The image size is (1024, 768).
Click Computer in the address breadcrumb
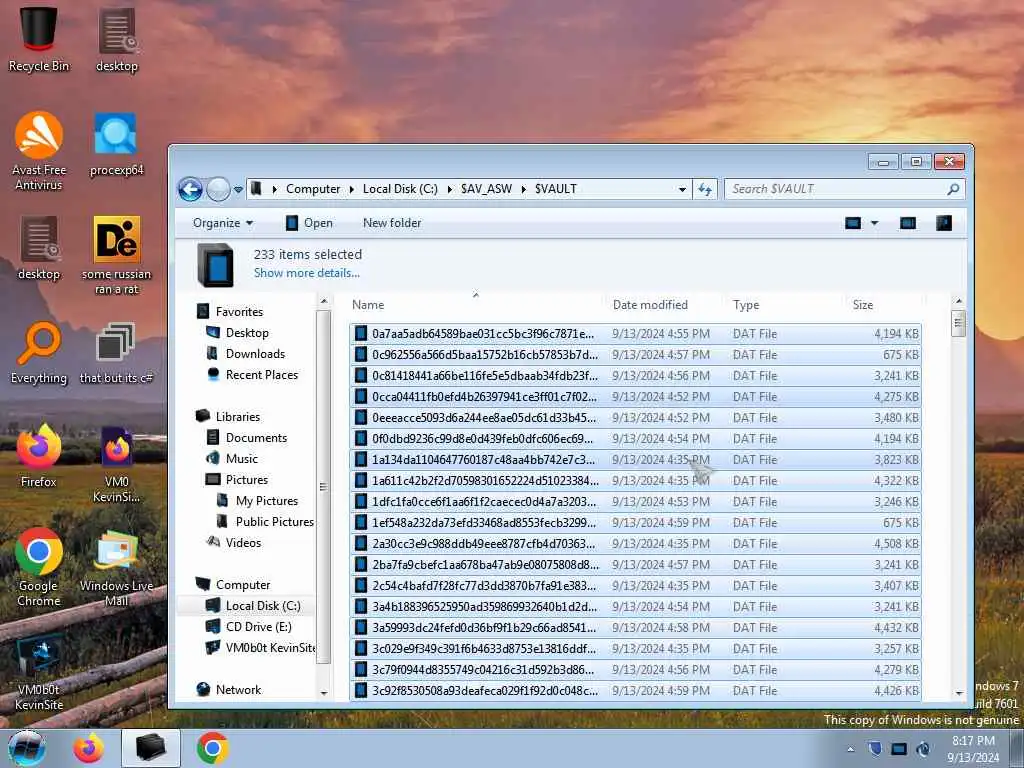pyautogui.click(x=313, y=189)
